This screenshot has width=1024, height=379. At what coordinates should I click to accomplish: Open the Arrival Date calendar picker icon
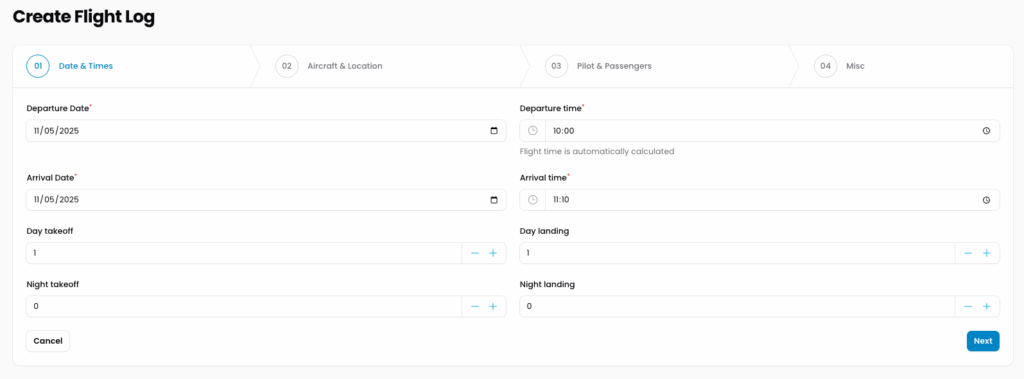point(494,200)
